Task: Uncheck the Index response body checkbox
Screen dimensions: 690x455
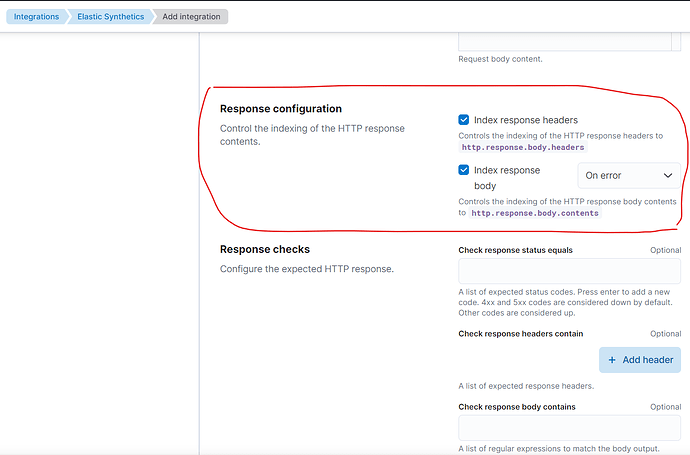Action: (x=464, y=170)
